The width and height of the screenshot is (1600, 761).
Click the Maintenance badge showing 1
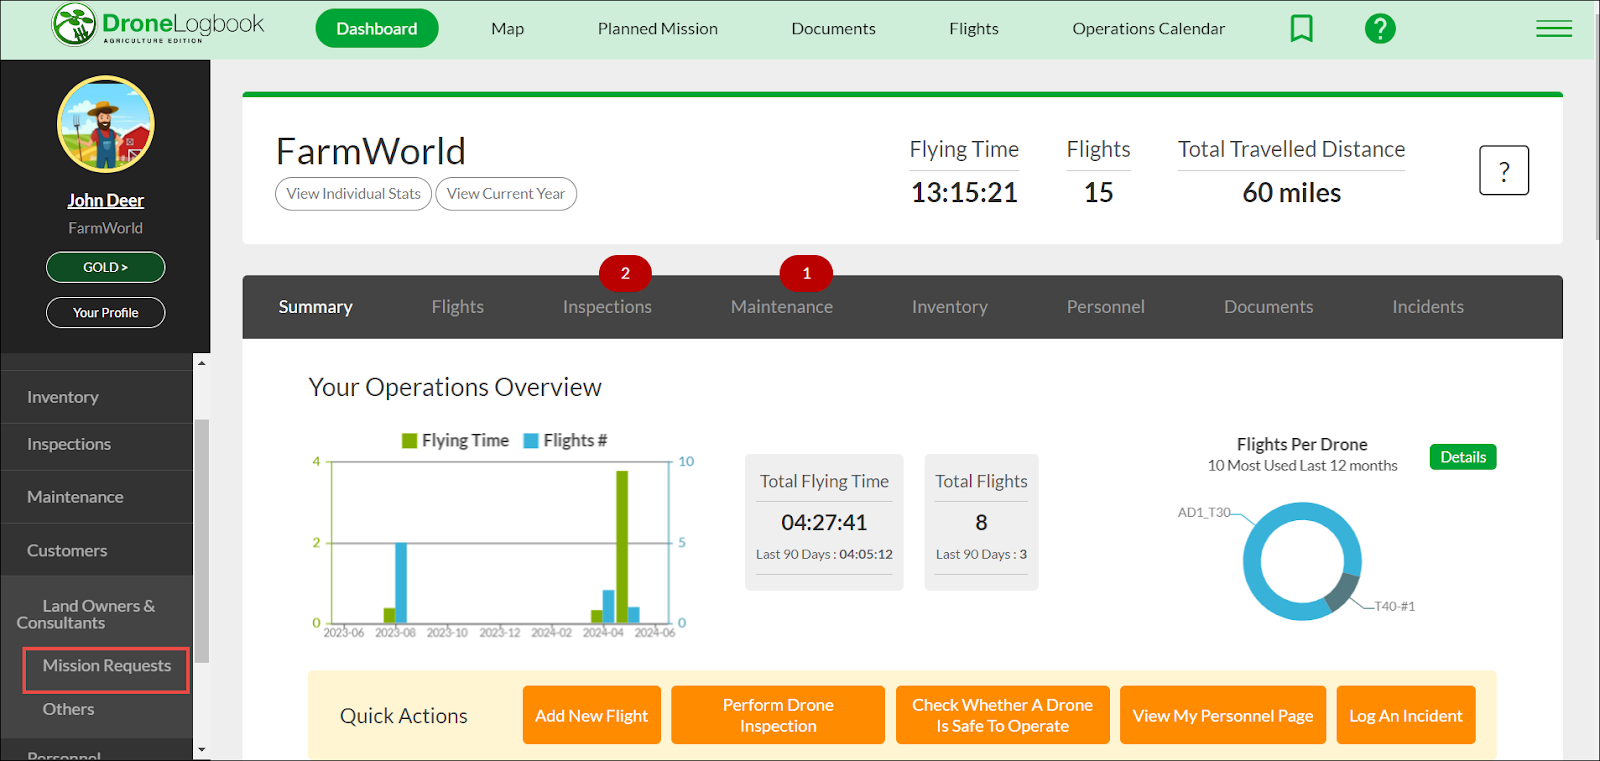pyautogui.click(x=806, y=273)
